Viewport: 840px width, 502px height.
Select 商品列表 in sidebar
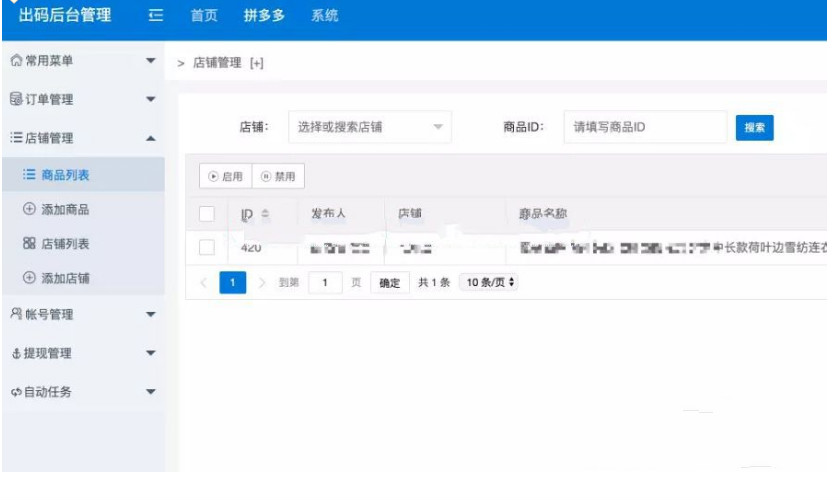click(x=64, y=176)
